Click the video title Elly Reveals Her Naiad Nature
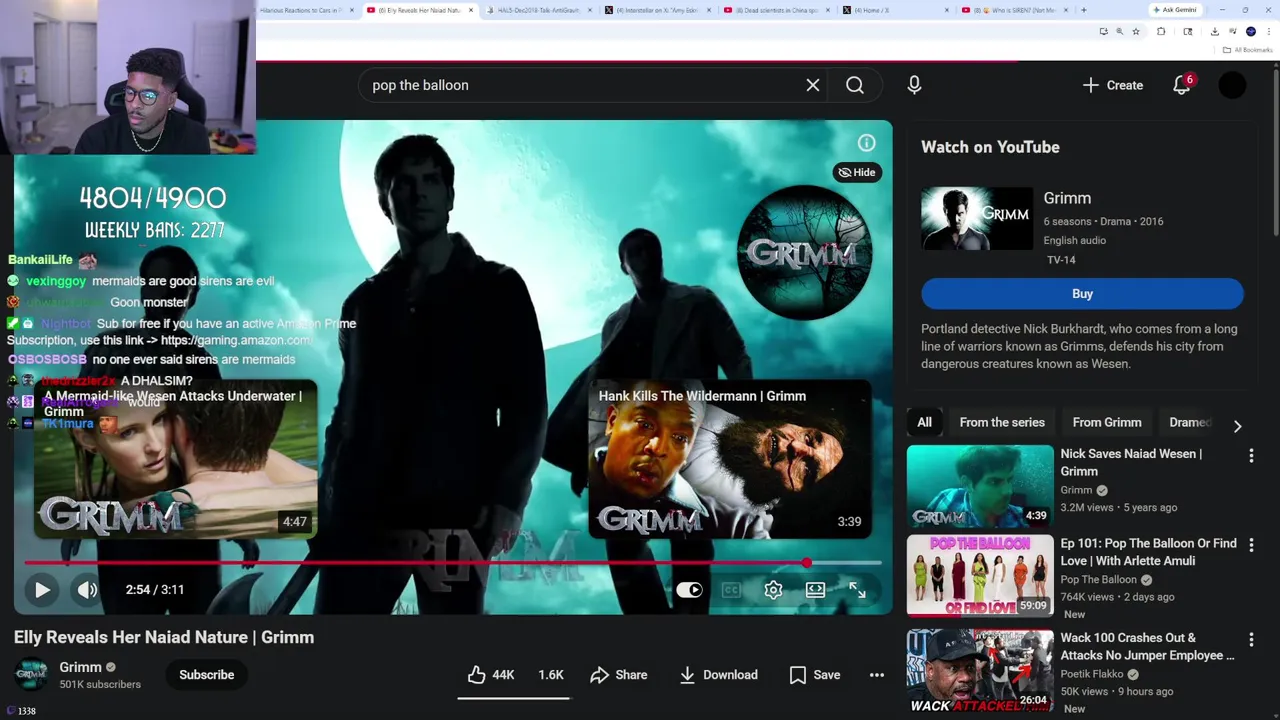 164,637
